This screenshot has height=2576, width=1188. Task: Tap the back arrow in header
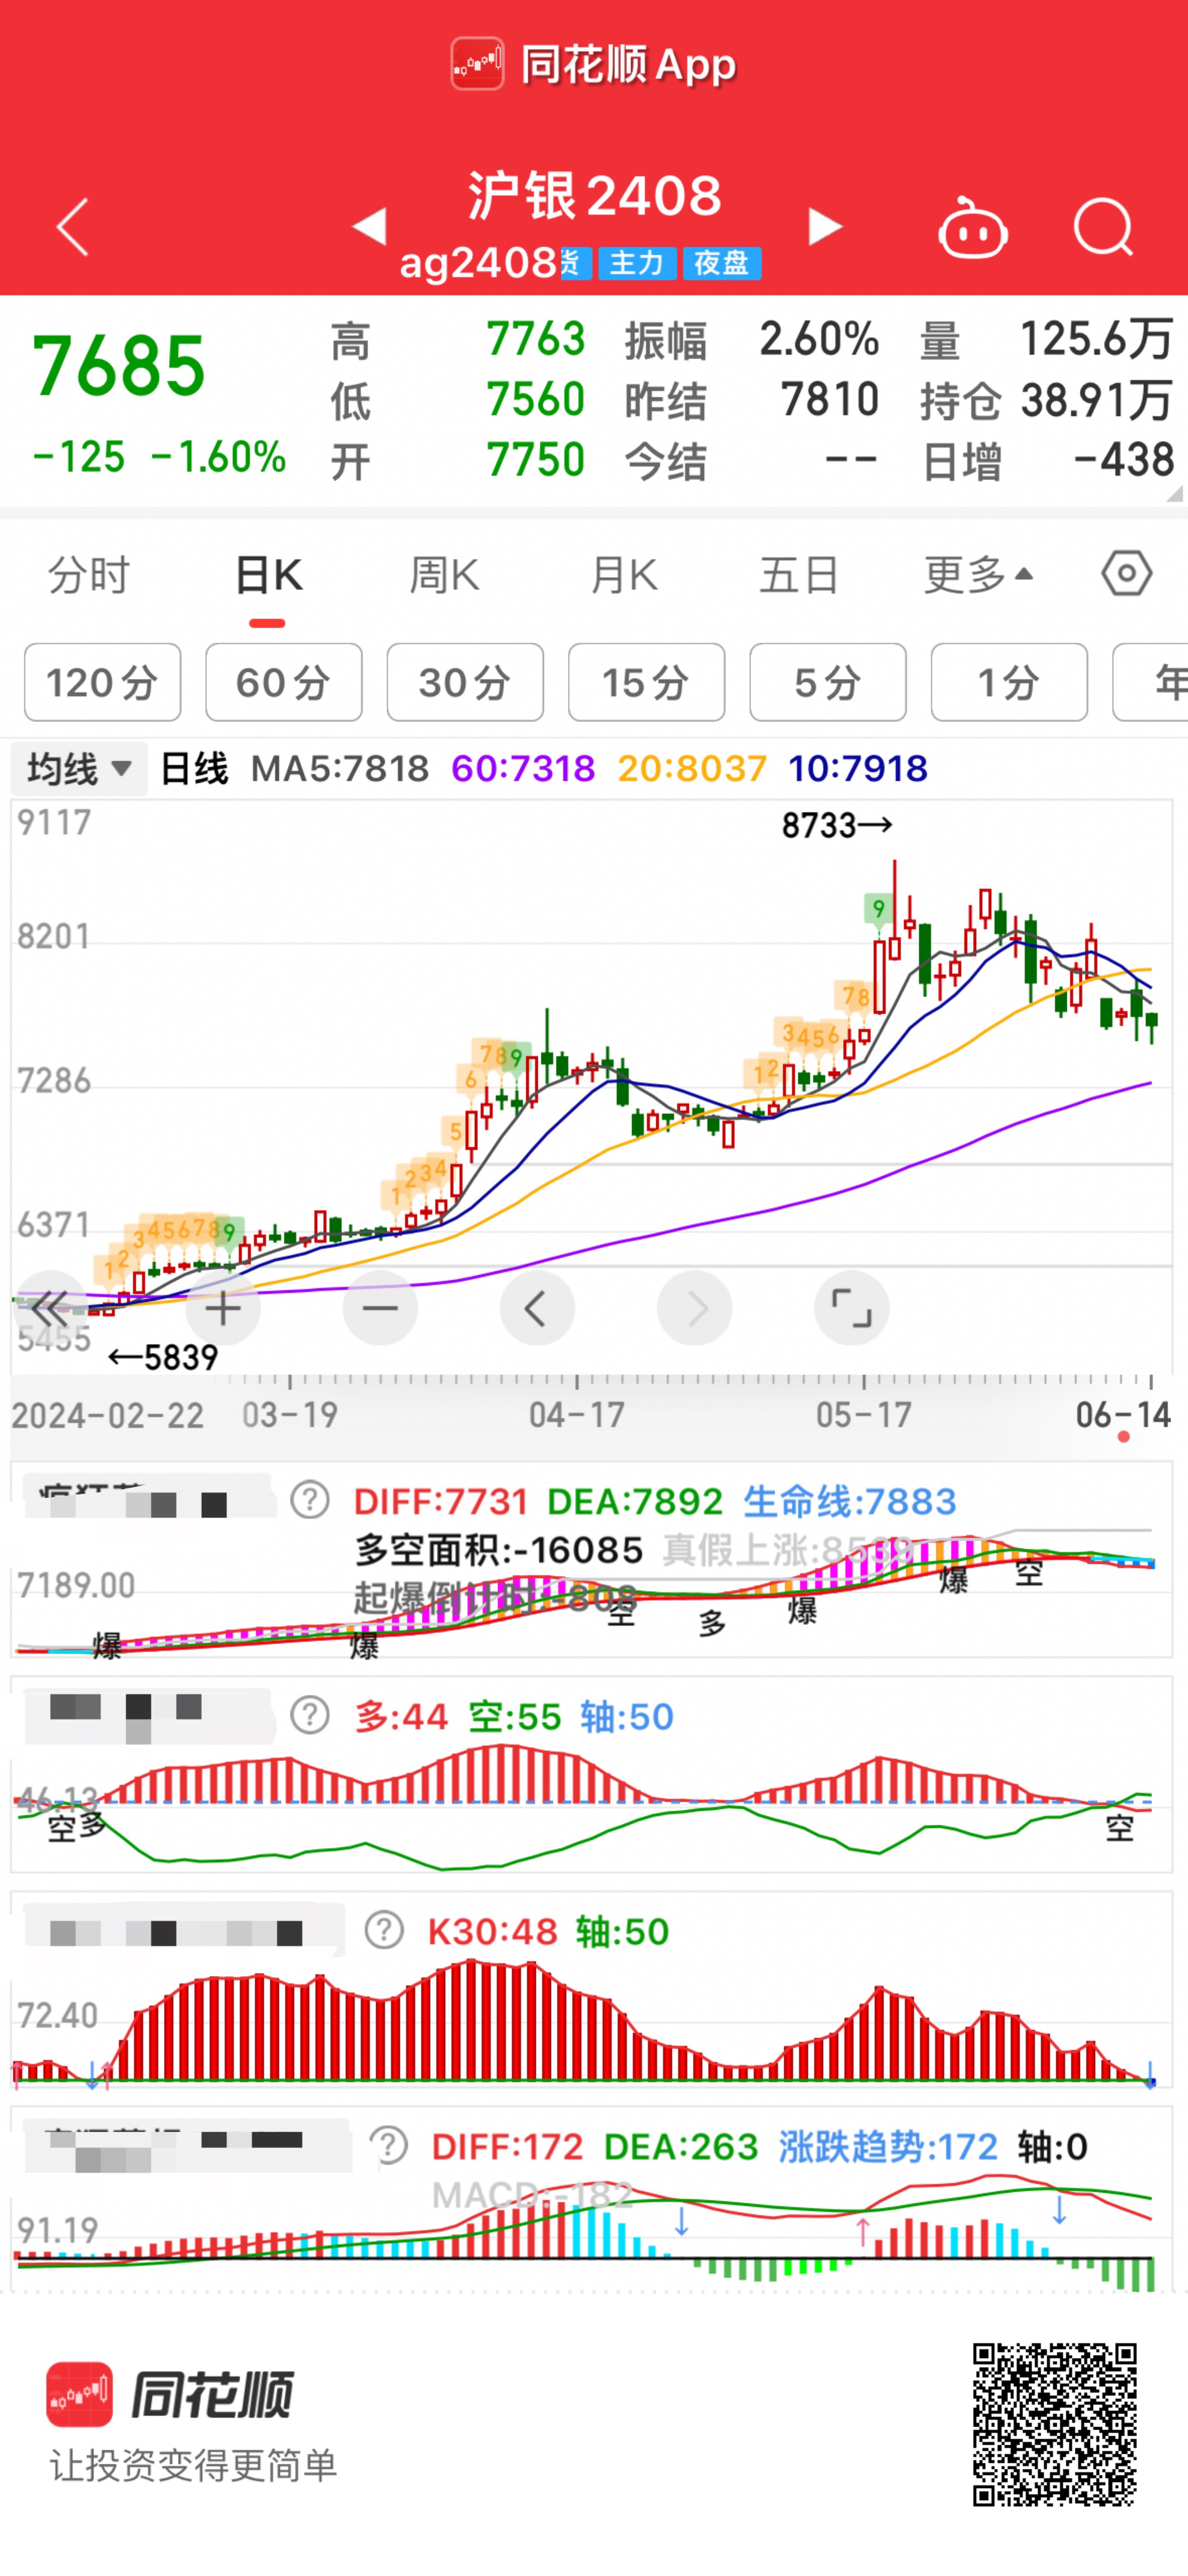pyautogui.click(x=73, y=227)
